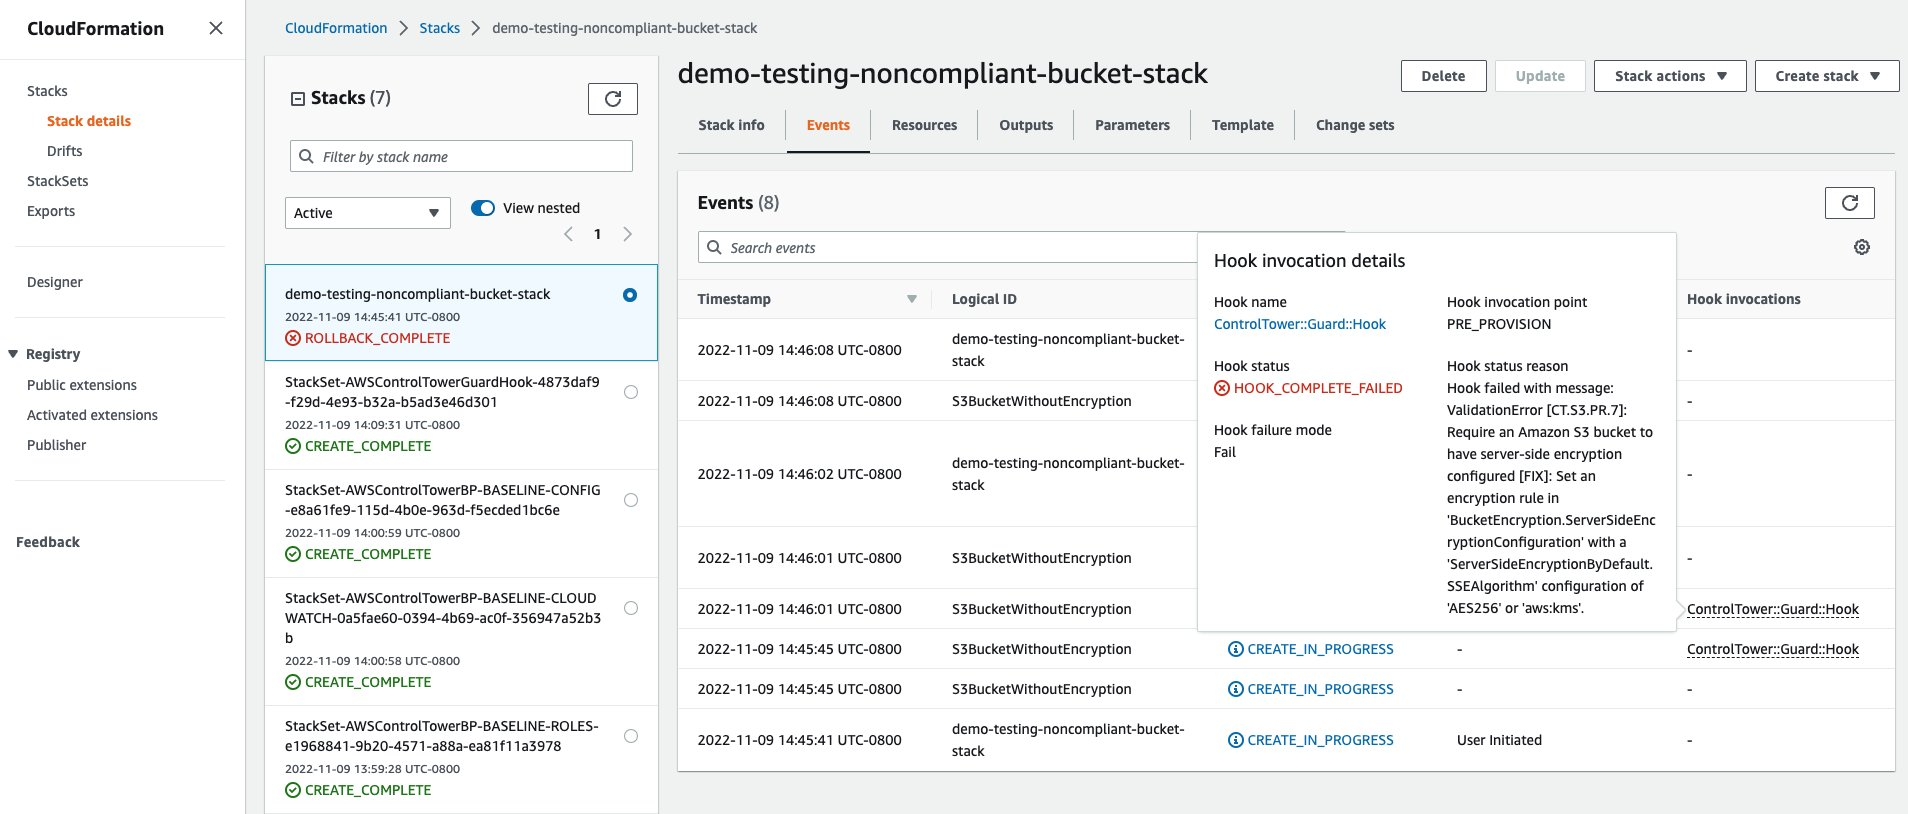
Task: Sort by Timestamp column arrow
Action: (911, 299)
